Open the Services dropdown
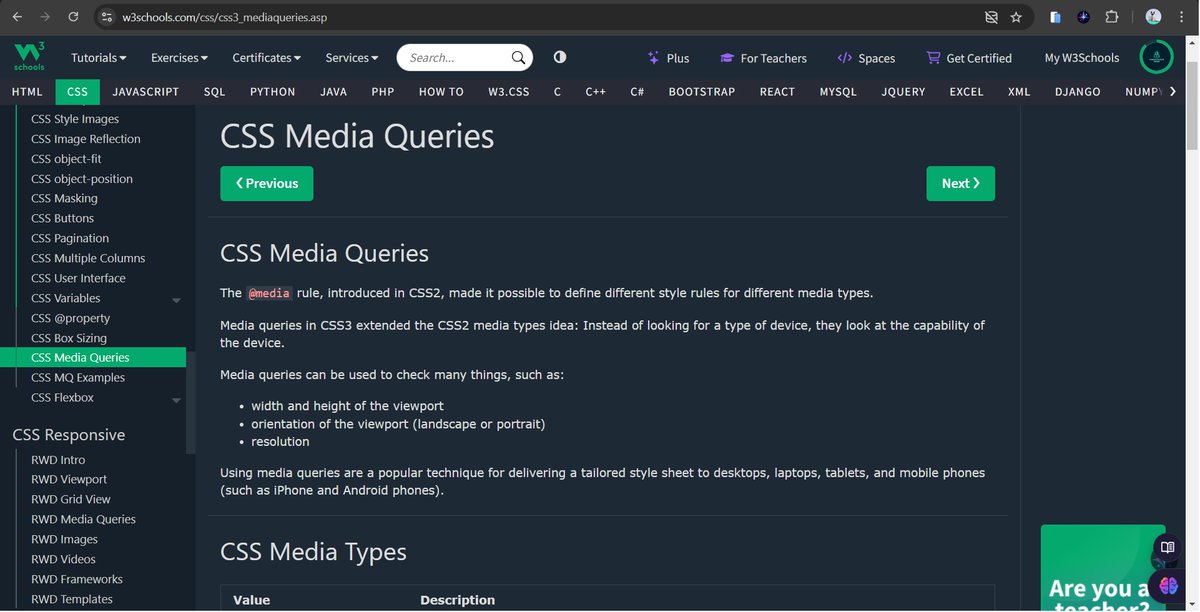This screenshot has width=1200, height=612. [350, 57]
